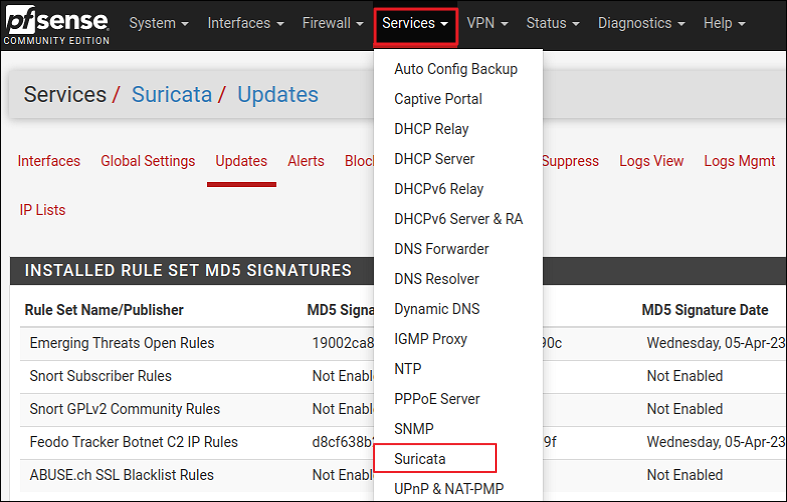Image resolution: width=787 pixels, height=502 pixels.
Task: Select the Updates tab
Action: tap(241, 161)
